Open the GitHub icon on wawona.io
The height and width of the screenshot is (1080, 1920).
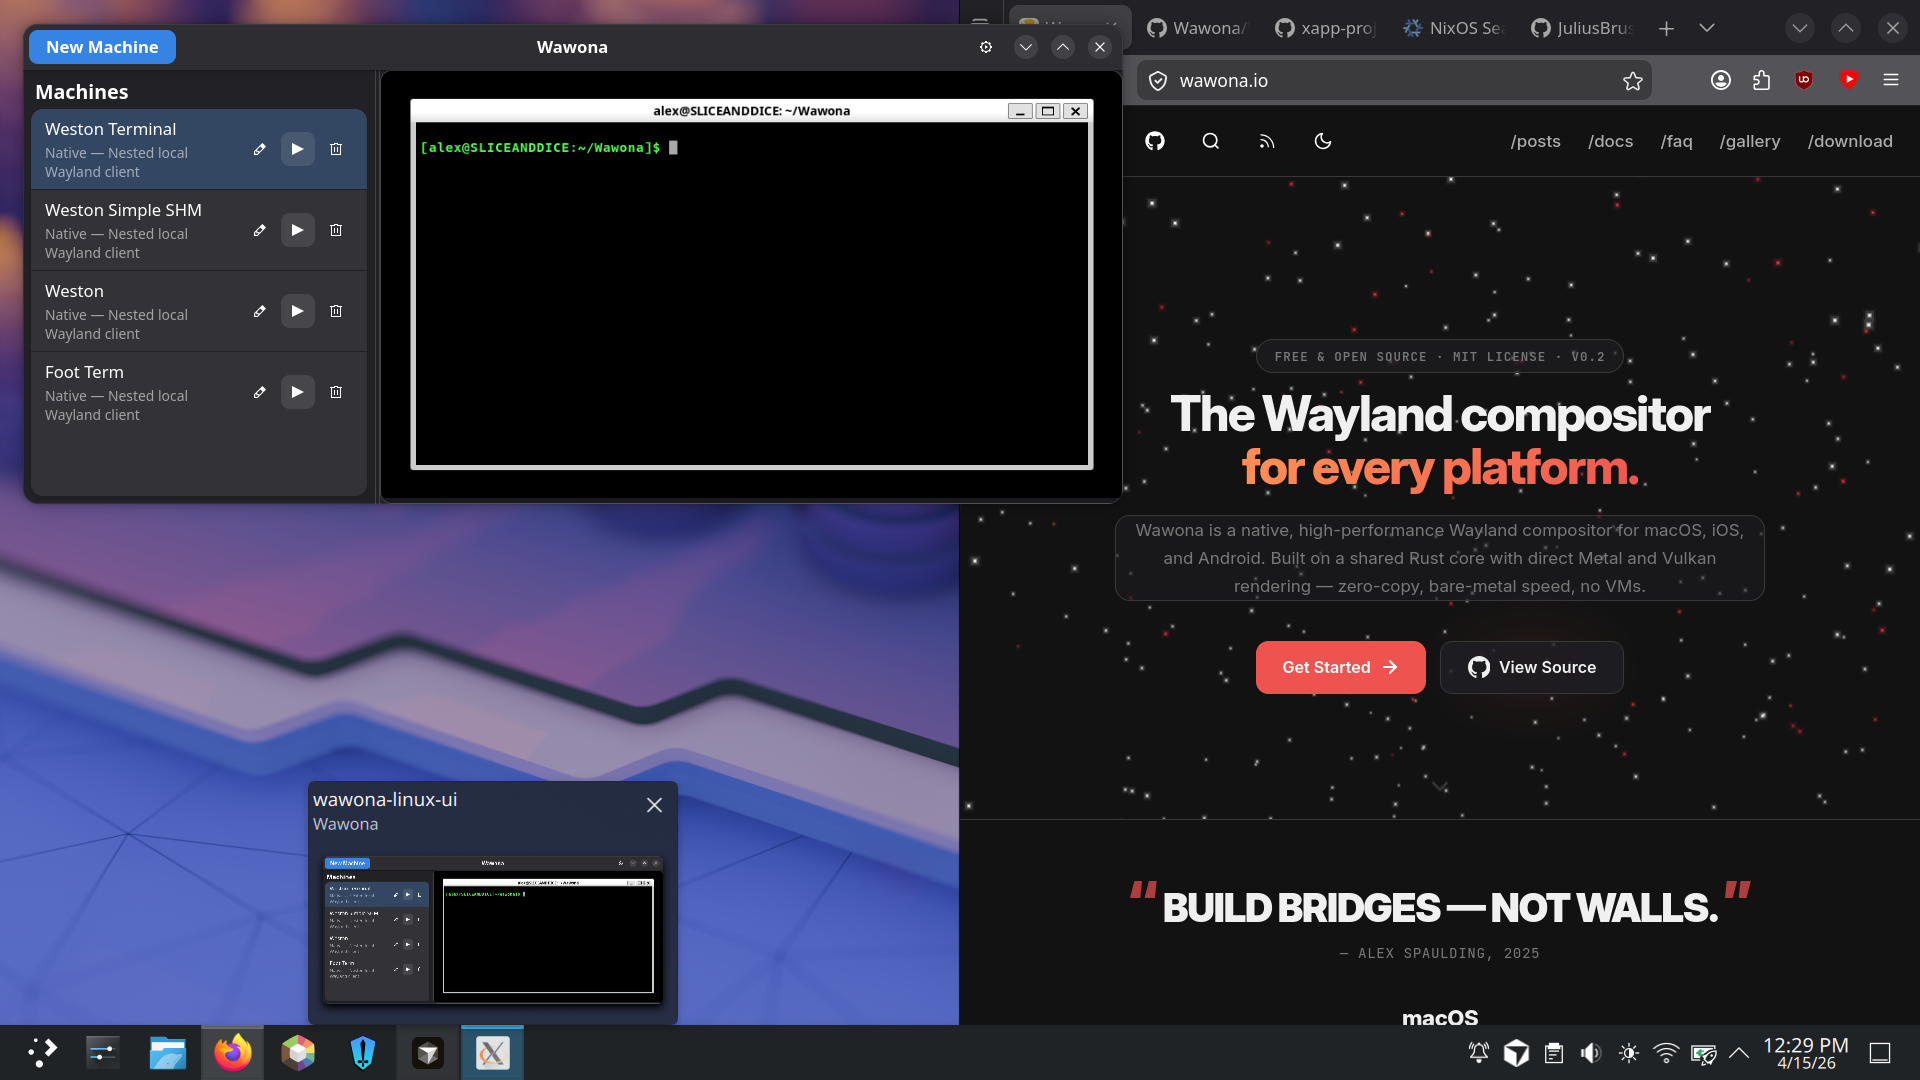pyautogui.click(x=1155, y=141)
